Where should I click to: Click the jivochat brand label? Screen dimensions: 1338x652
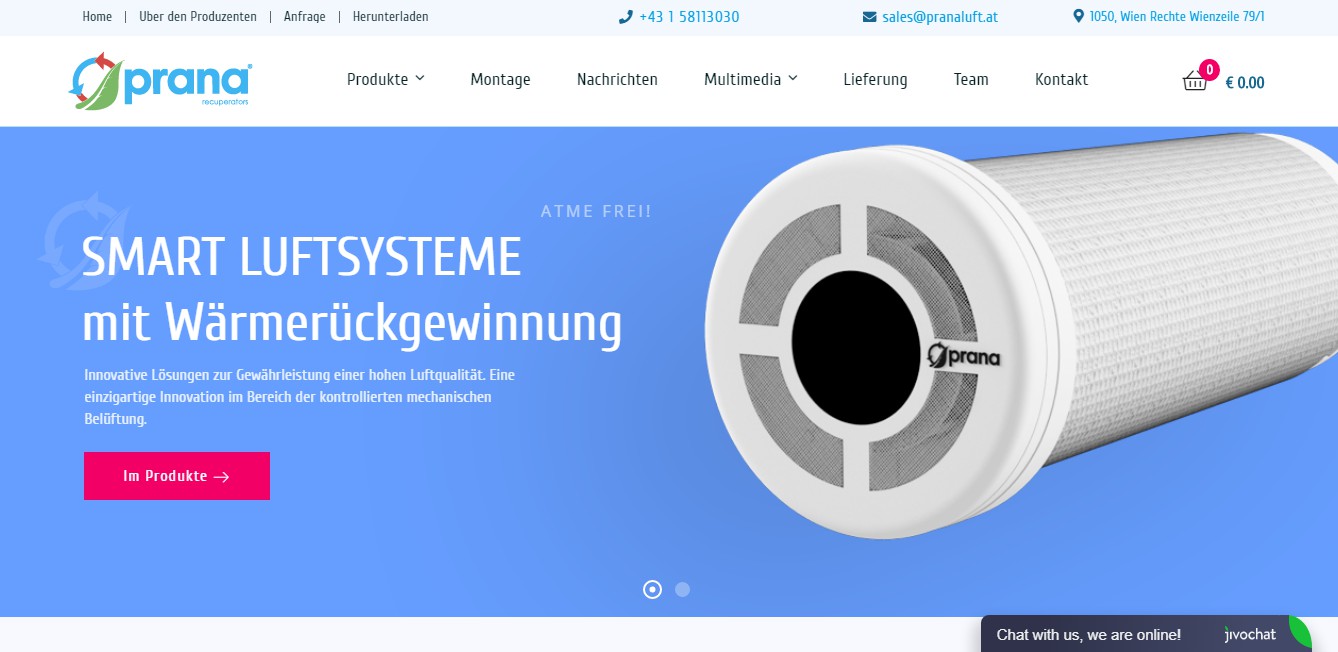(x=1250, y=635)
